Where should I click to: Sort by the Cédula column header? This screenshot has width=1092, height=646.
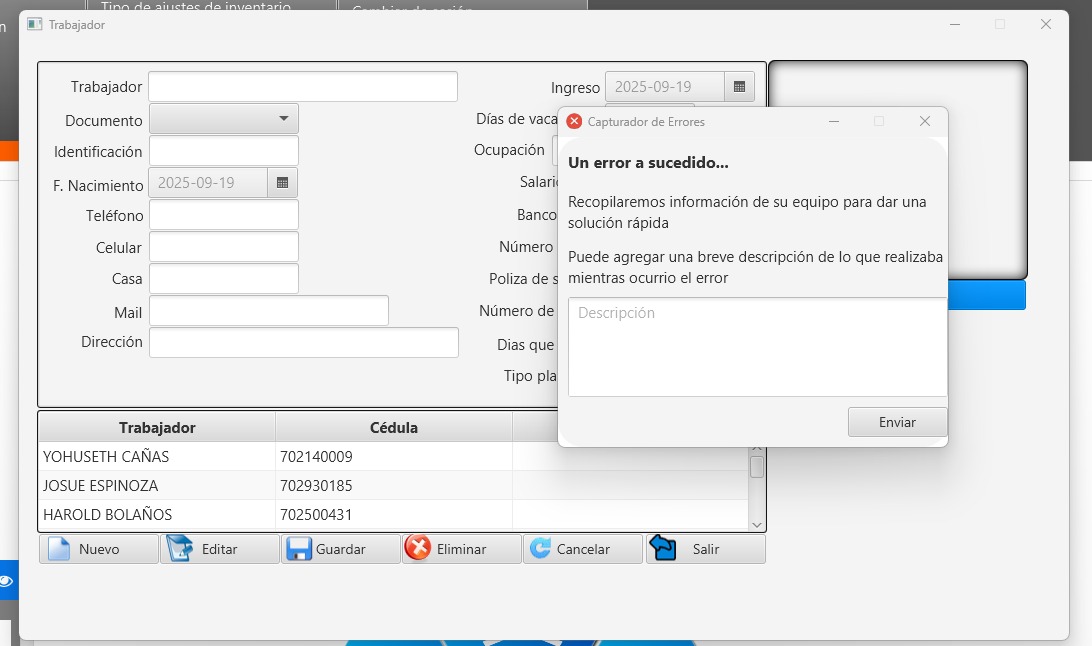393,427
